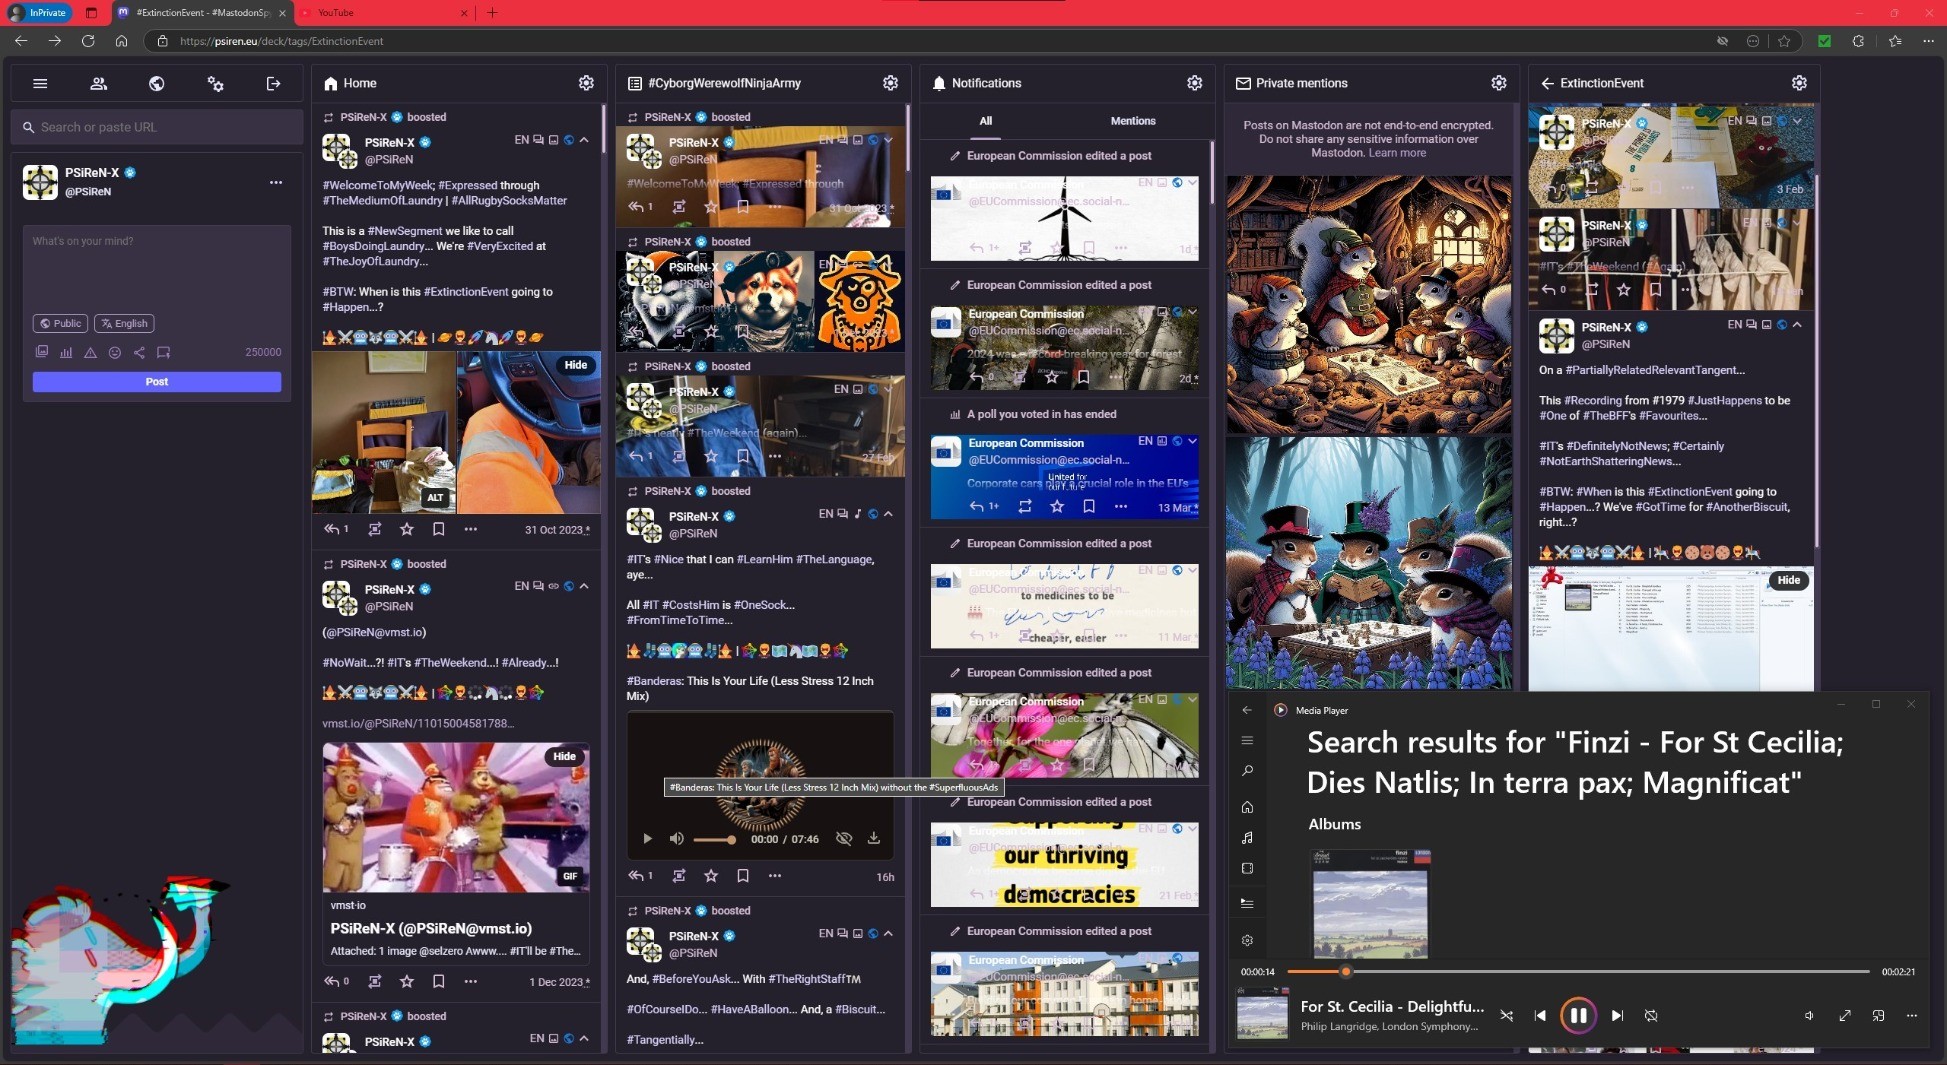Viewport: 1947px width, 1065px height.
Task: Open the #ExtinctionEvent hashtag link in Home post
Action: 466,292
